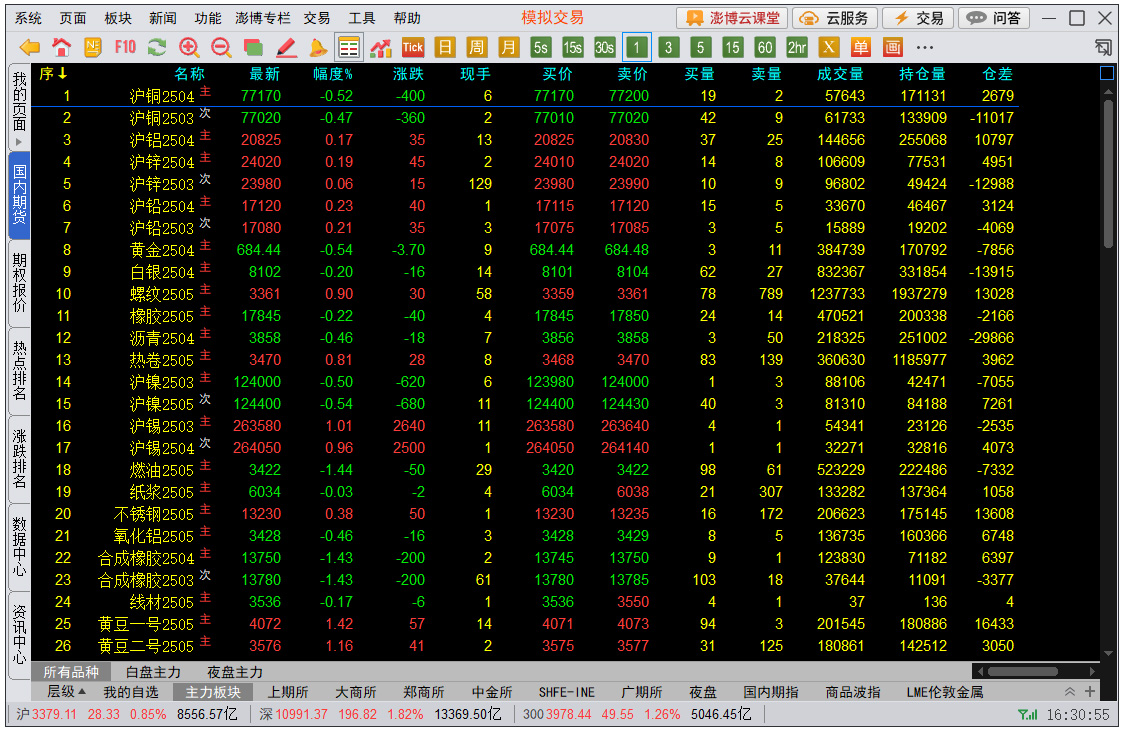Viewport: 1127px width, 730px height.
Task: Select 沪铜2504 row name
Action: click(162, 96)
